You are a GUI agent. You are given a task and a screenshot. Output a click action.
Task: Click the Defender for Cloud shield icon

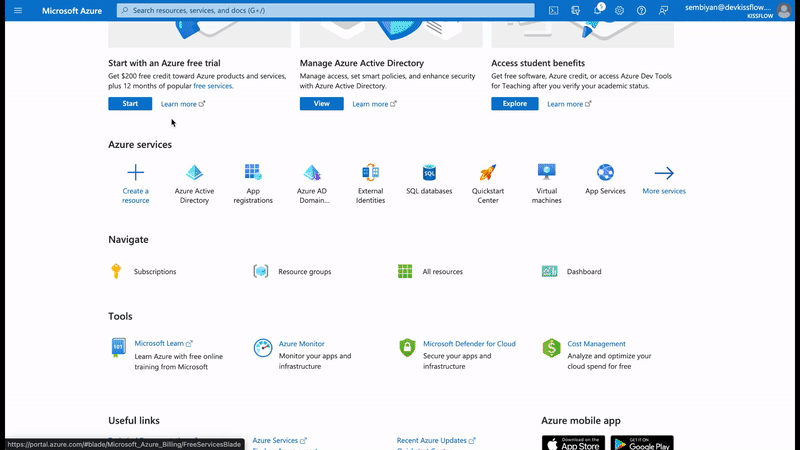(407, 348)
